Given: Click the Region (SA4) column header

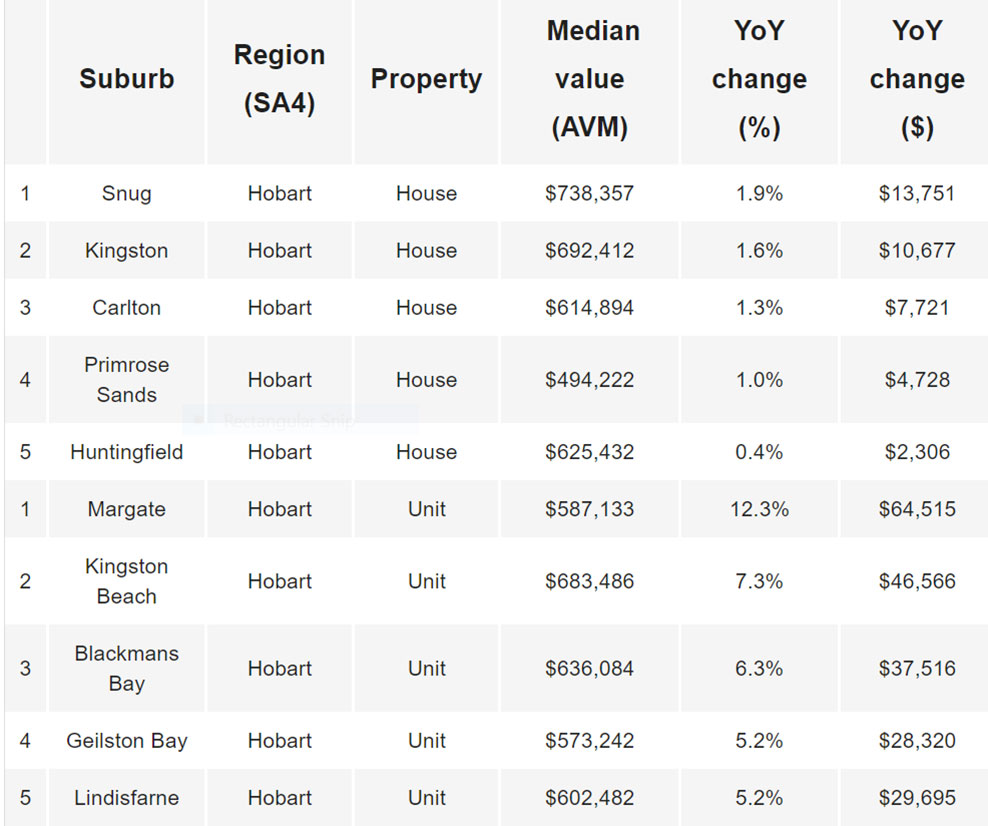Looking at the screenshot, I should pos(279,79).
